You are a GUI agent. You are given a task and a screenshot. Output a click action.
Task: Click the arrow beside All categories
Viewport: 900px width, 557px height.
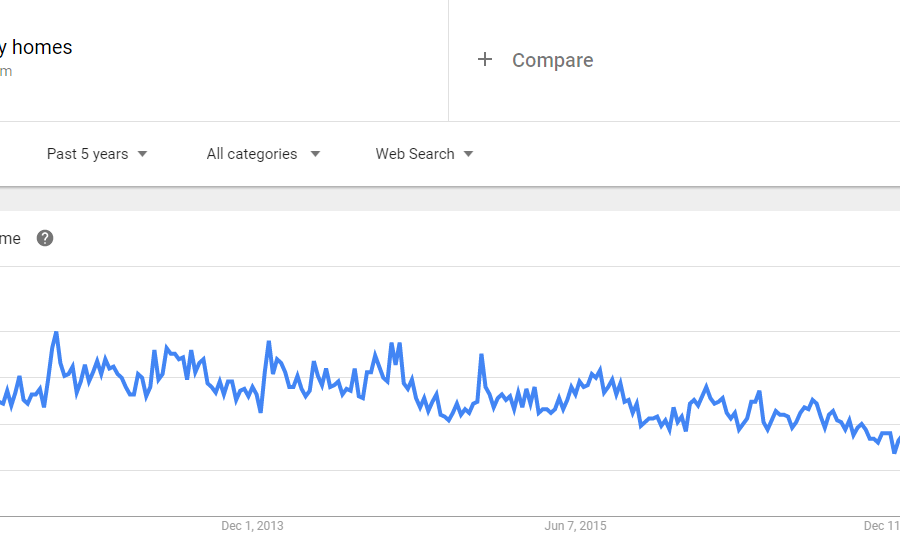(315, 154)
